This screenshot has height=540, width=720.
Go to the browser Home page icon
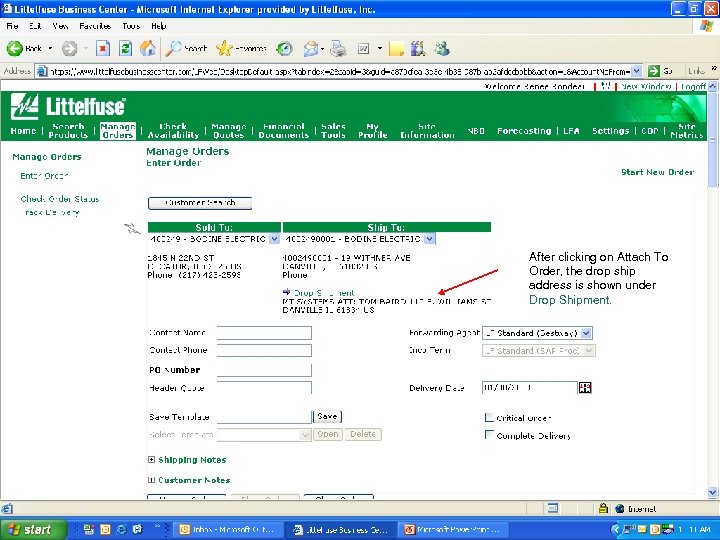click(x=147, y=48)
